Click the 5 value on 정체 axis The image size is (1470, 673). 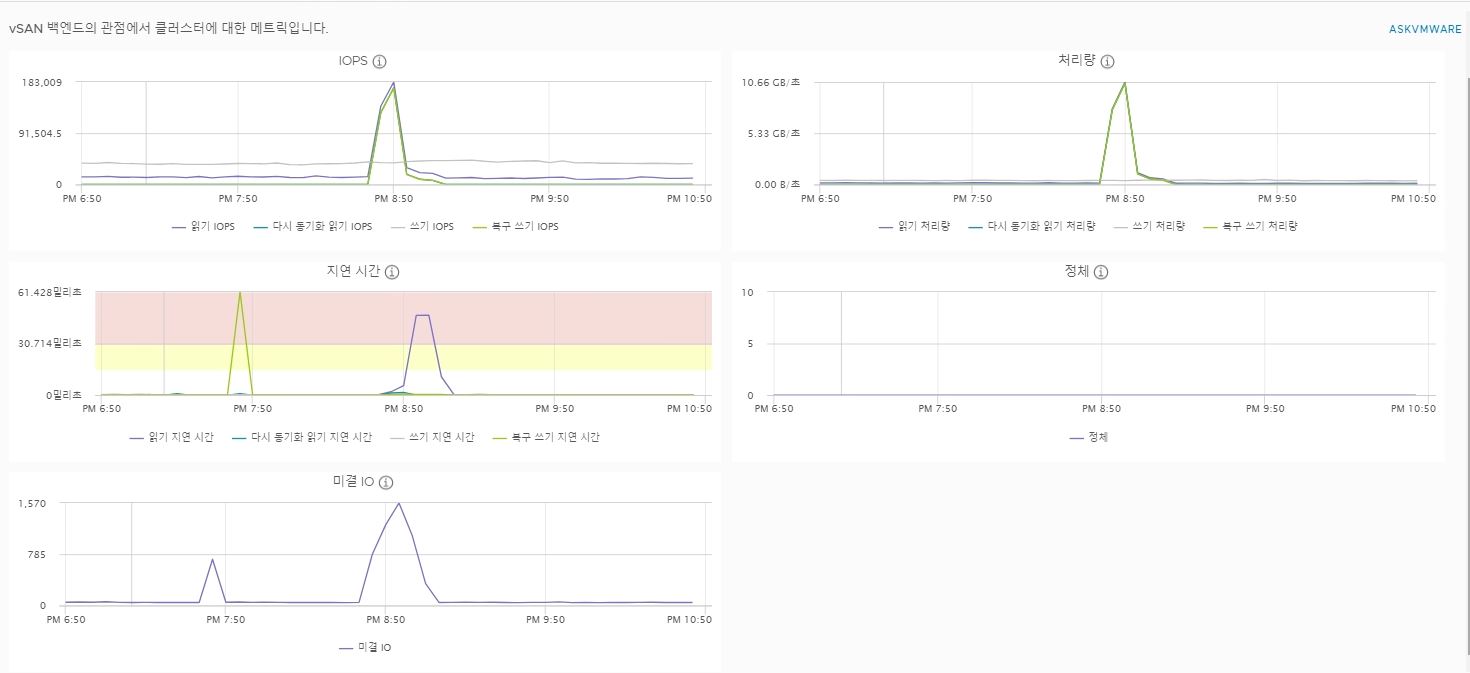click(749, 343)
